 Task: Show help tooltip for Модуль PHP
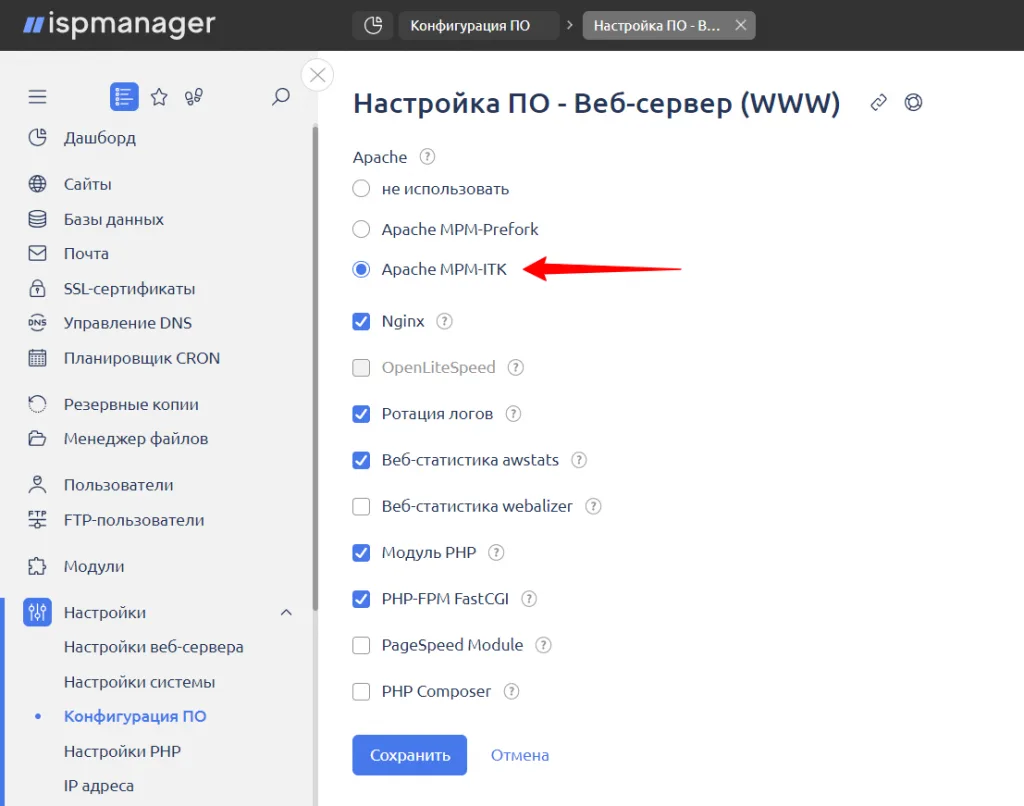click(496, 553)
